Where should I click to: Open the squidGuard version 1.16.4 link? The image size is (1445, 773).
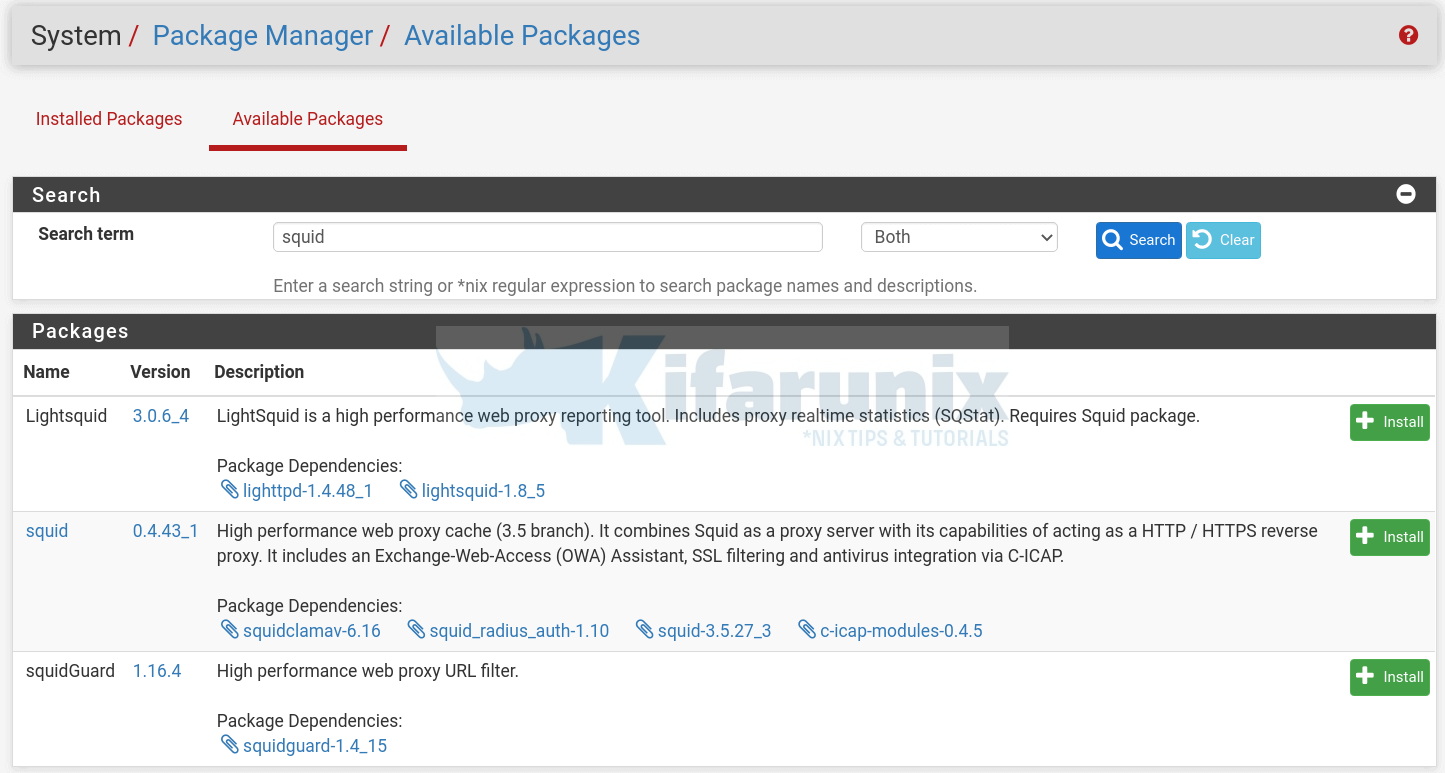[157, 671]
